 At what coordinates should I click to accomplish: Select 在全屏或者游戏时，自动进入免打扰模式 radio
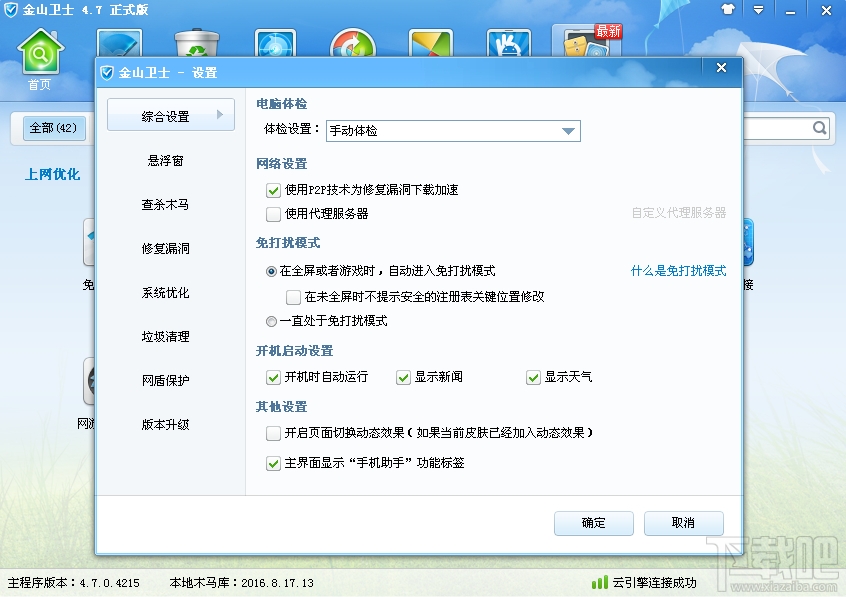tap(271, 272)
